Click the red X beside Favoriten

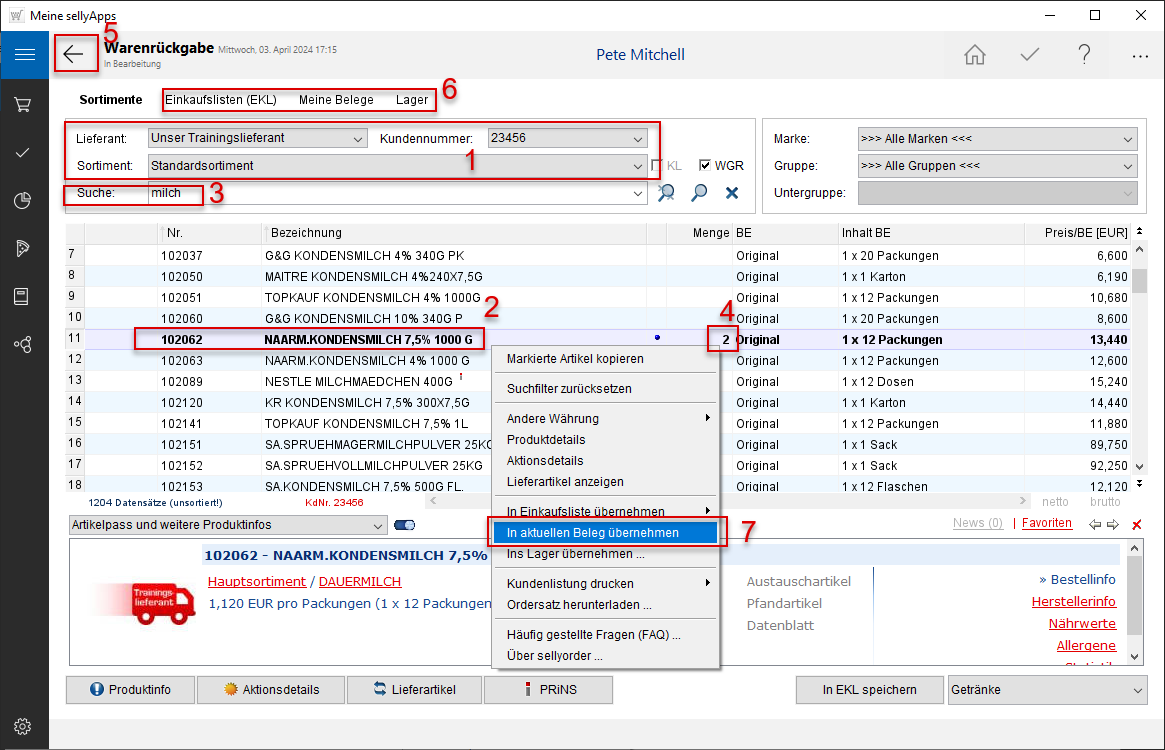(1136, 524)
